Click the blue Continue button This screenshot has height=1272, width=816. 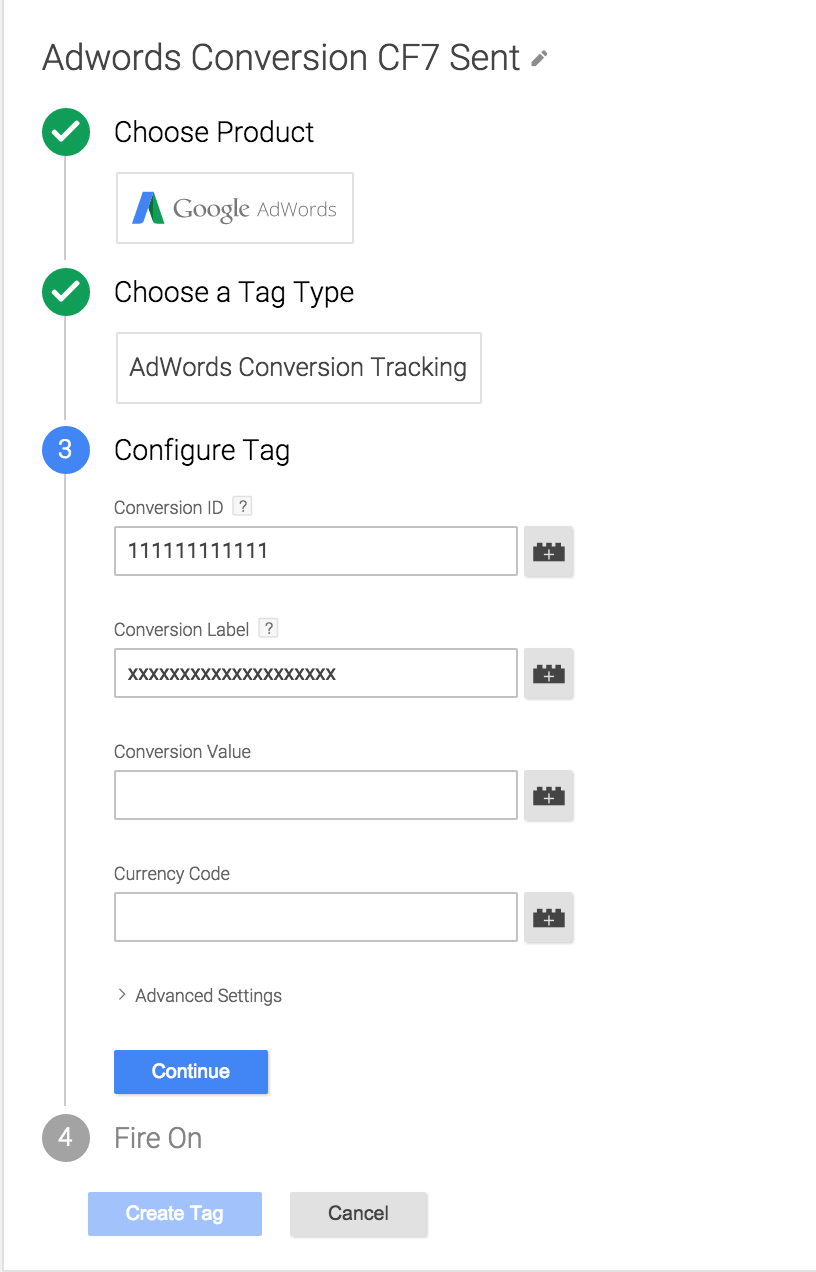click(191, 1071)
